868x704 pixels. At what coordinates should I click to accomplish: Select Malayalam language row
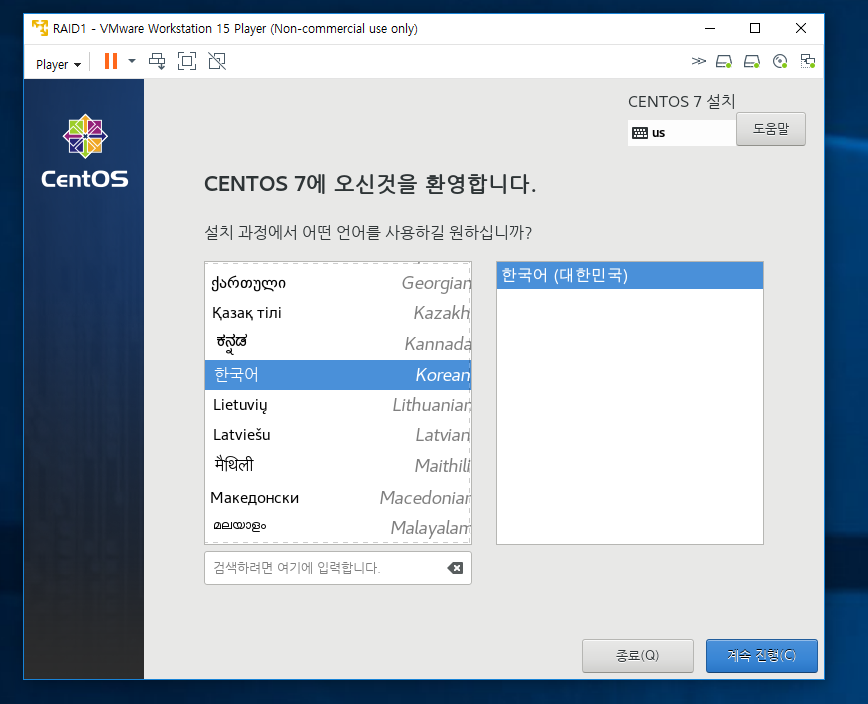[x=338, y=527]
